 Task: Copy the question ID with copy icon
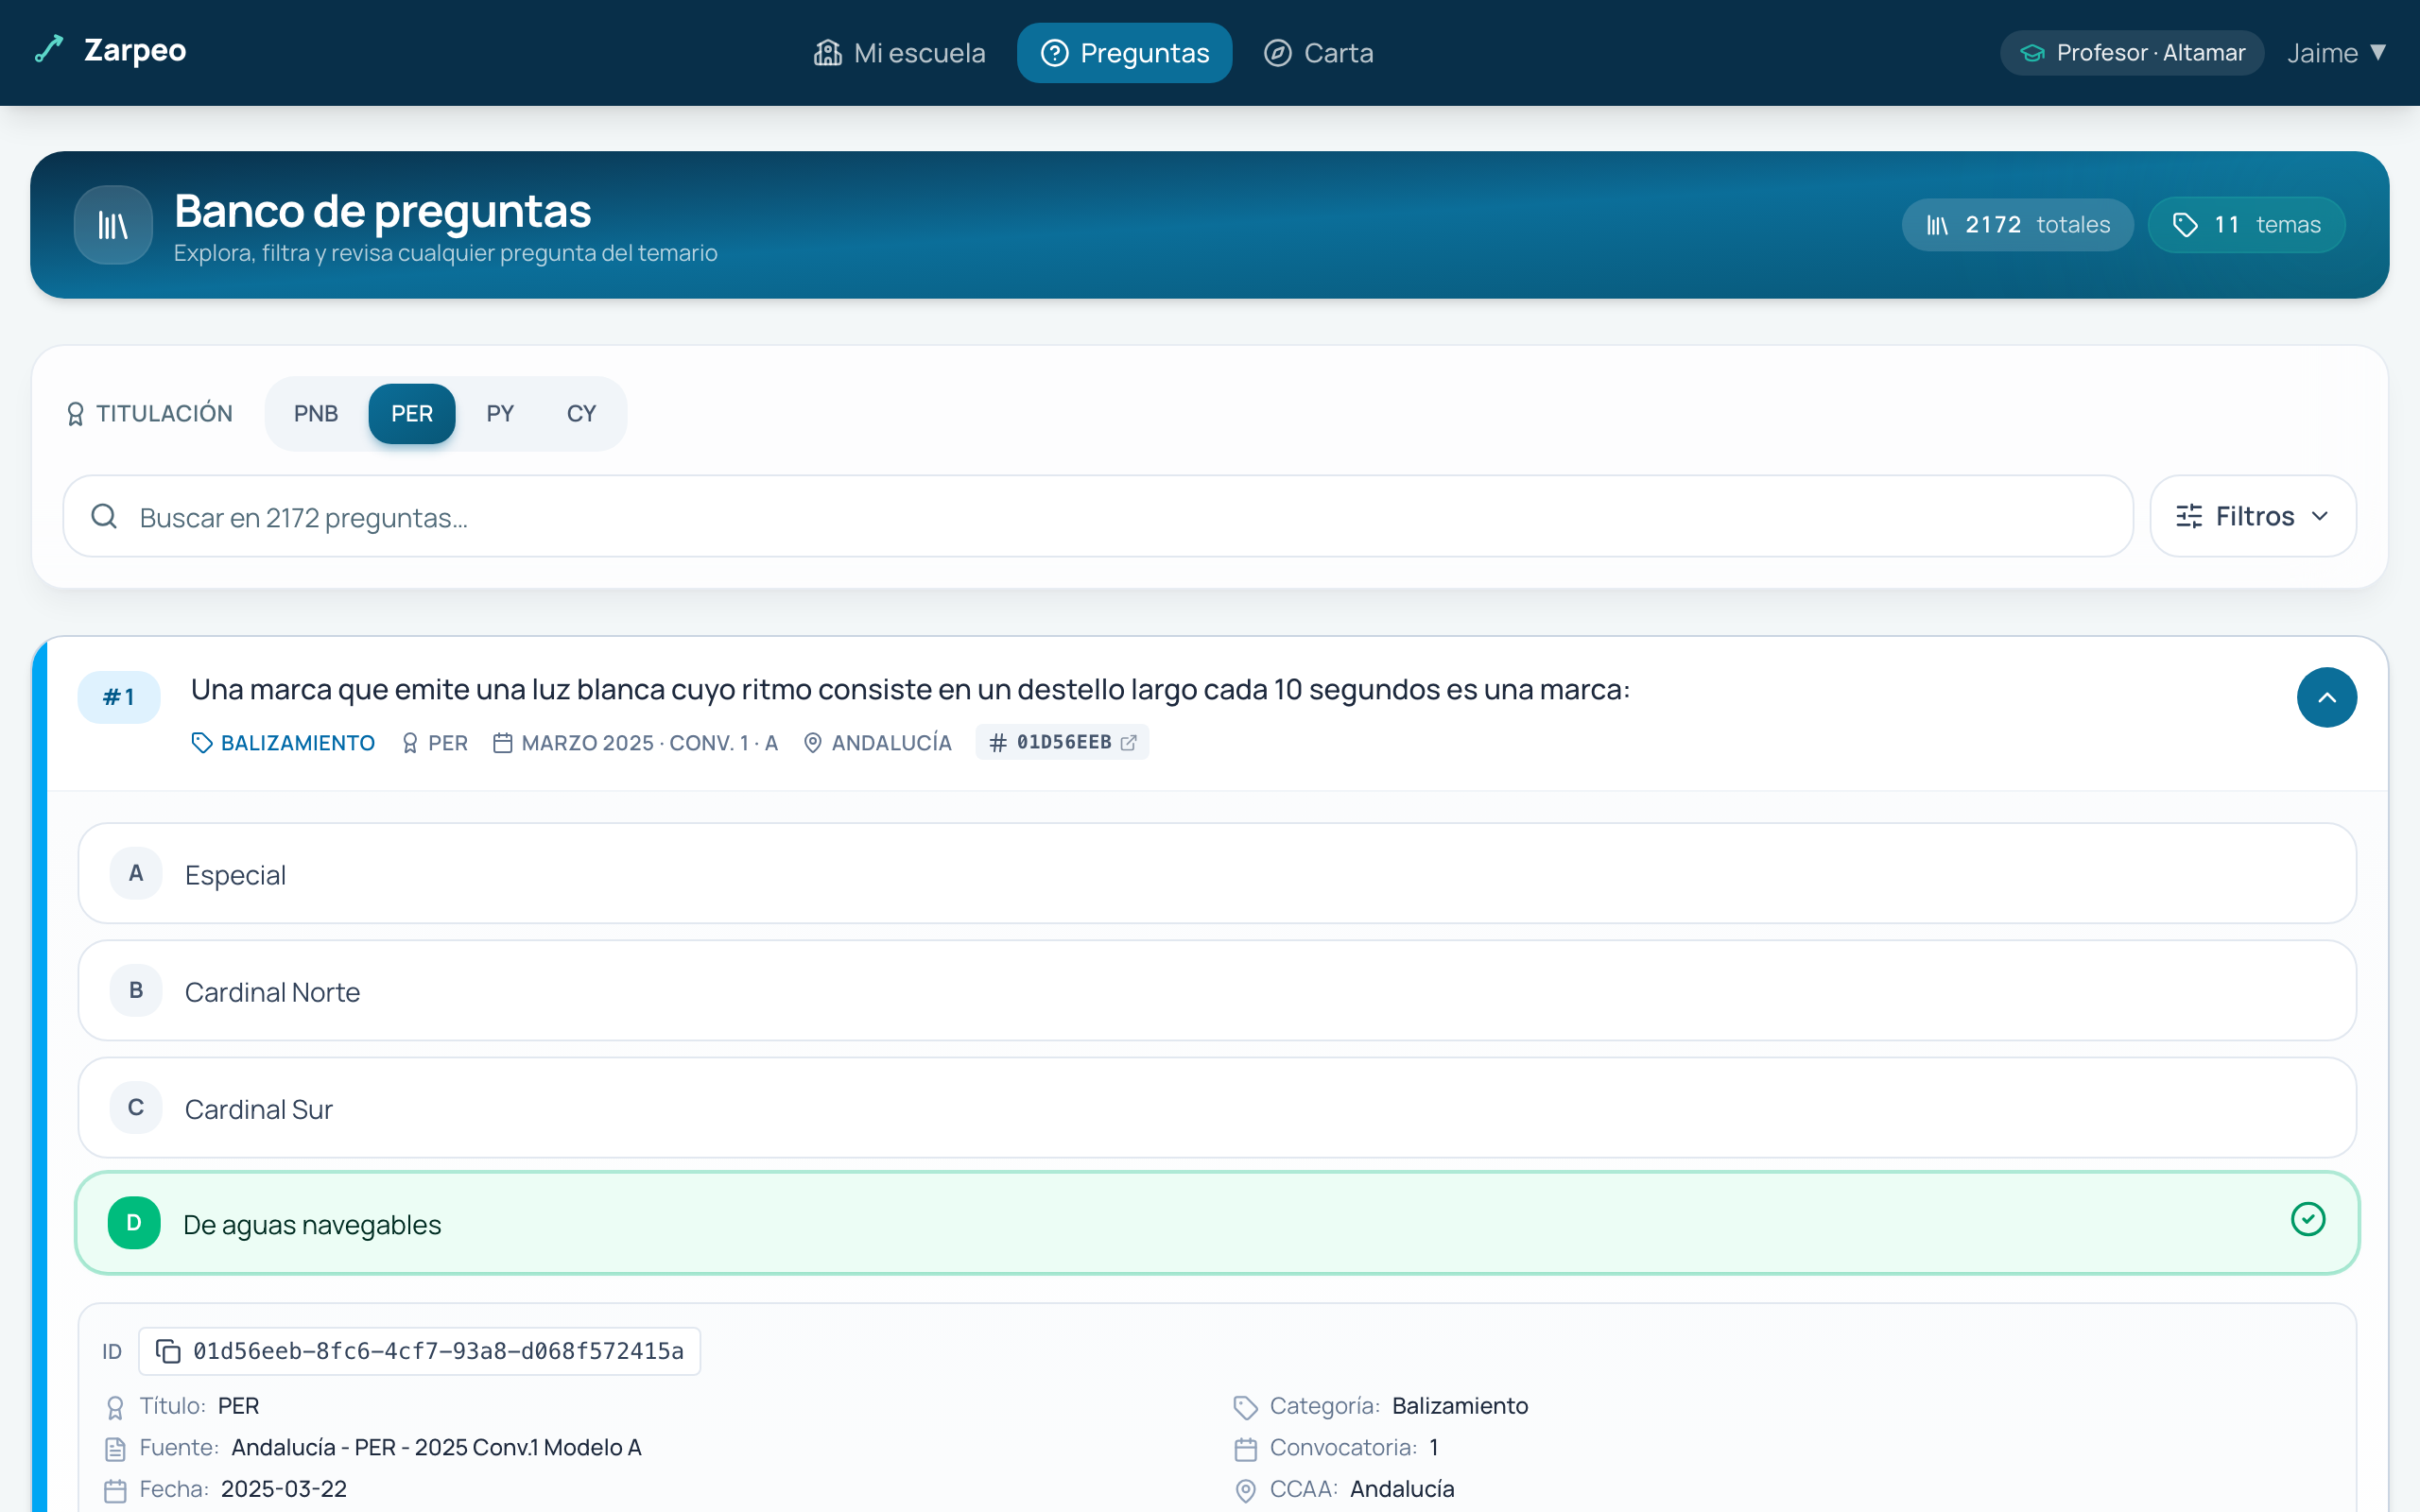[x=169, y=1351]
